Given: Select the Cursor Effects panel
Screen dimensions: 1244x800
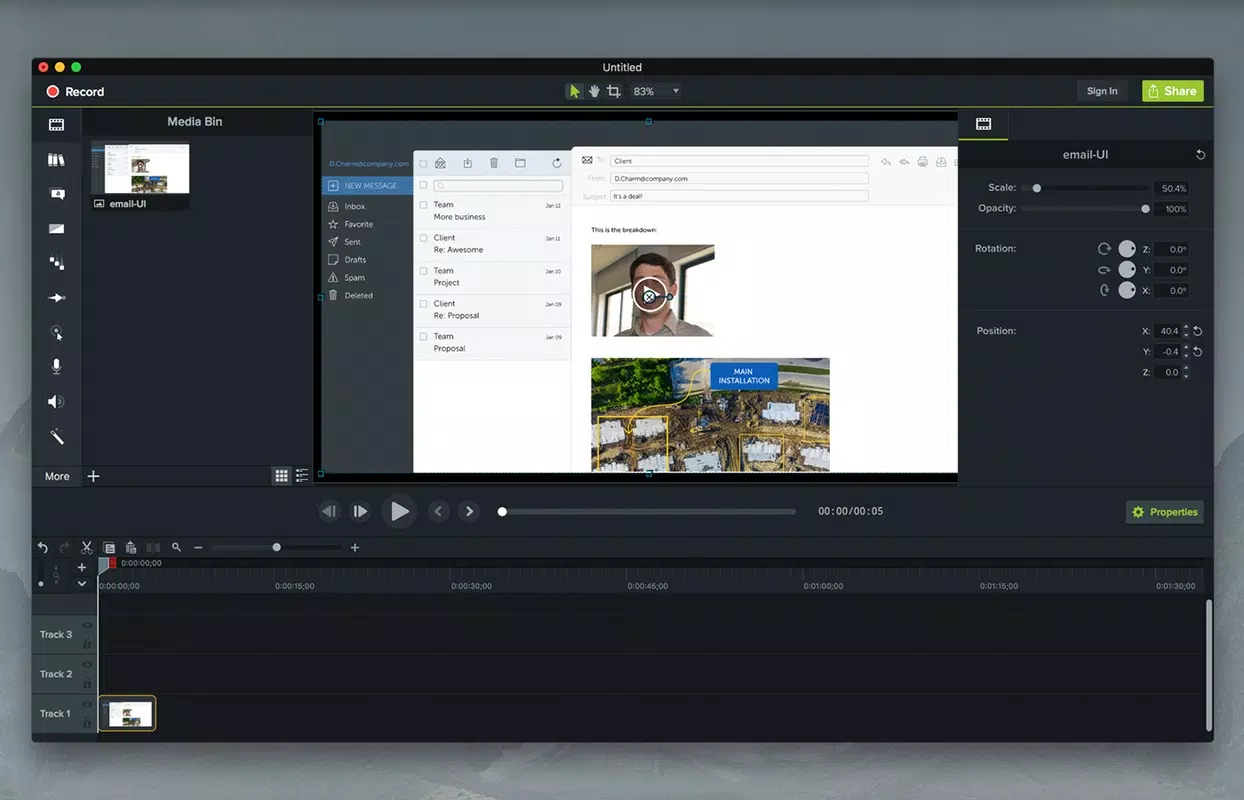Looking at the screenshot, I should click(x=56, y=331).
